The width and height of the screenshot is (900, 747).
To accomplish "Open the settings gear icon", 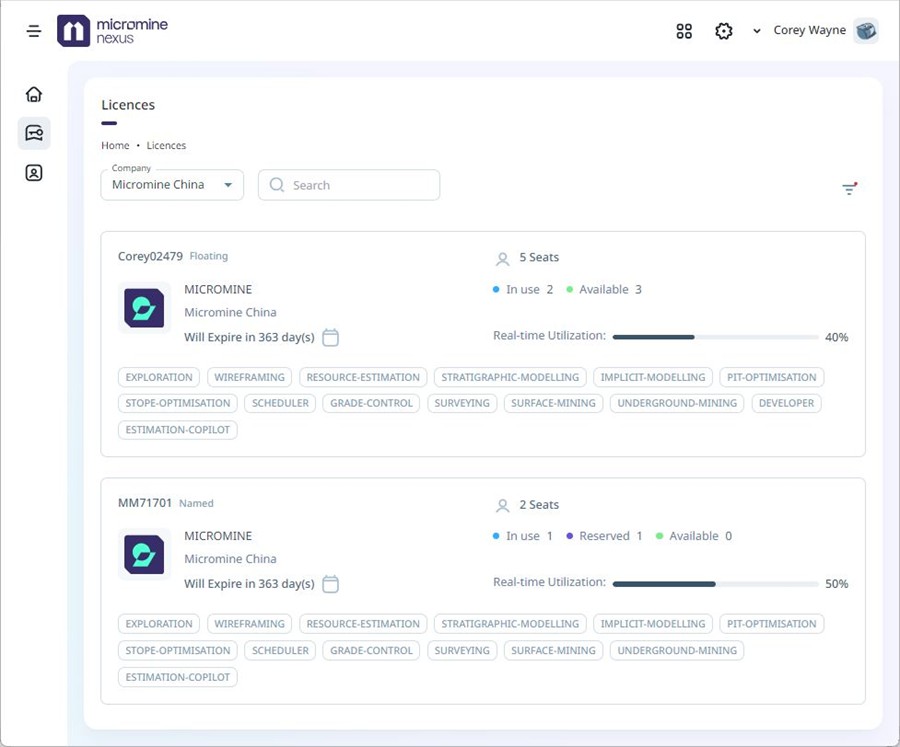I will click(724, 31).
